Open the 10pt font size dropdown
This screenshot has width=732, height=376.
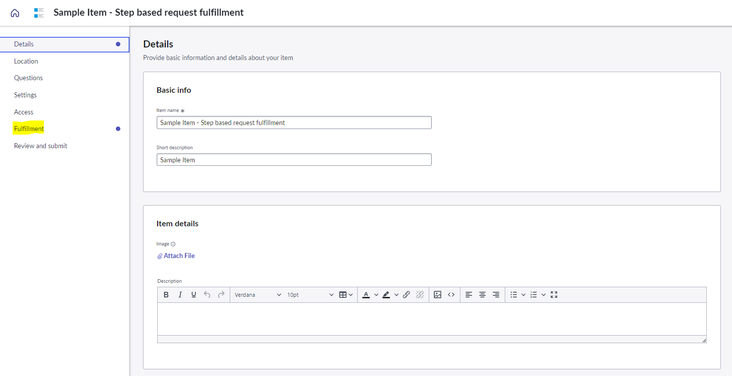(x=310, y=295)
